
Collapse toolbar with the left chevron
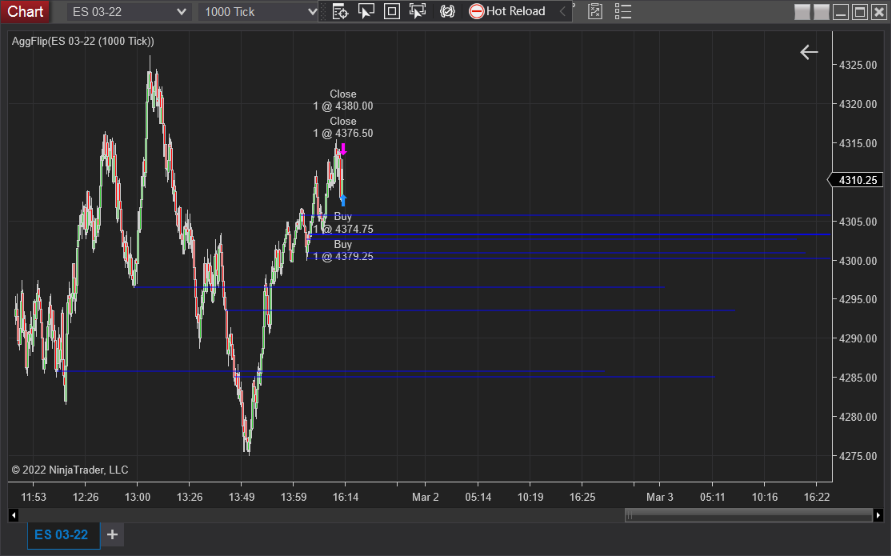tap(563, 11)
